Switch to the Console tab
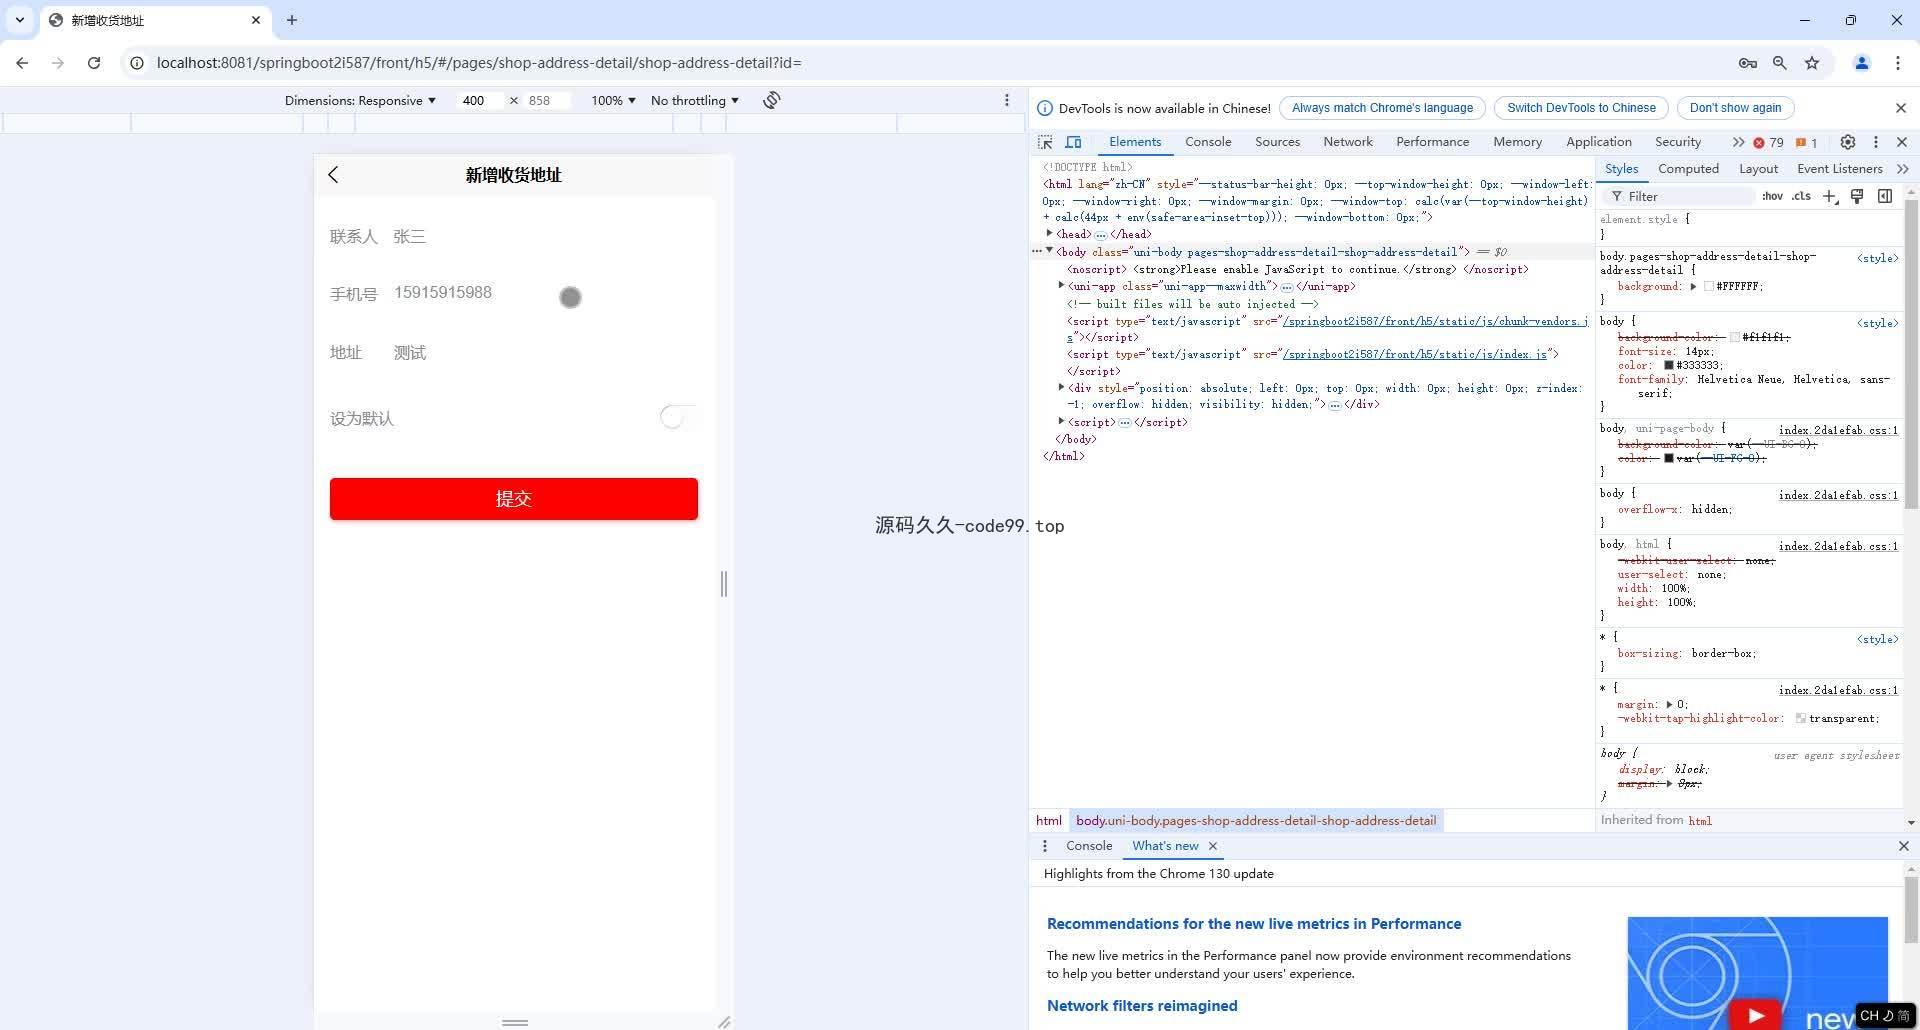The width and height of the screenshot is (1920, 1030). (1208, 142)
